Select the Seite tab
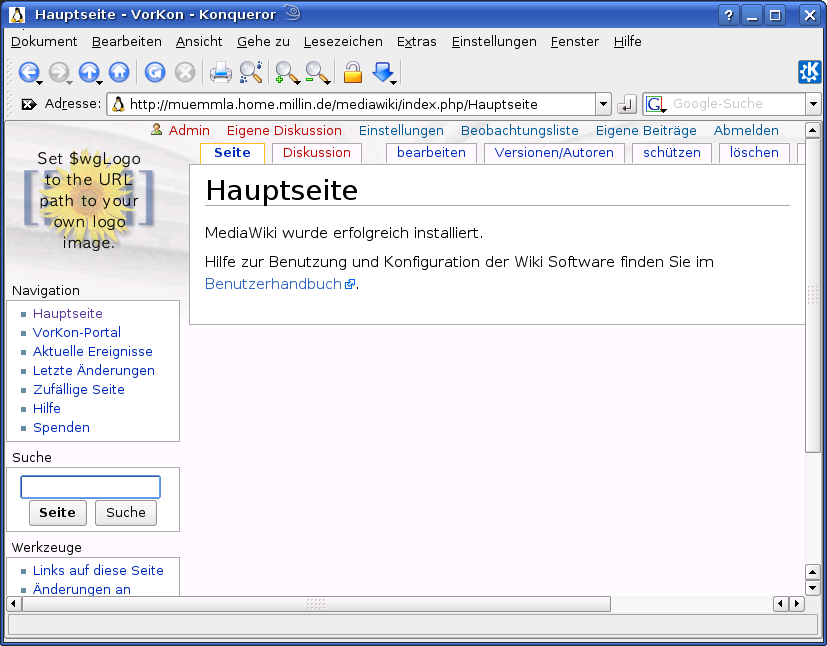Image resolution: width=827 pixels, height=646 pixels. pyautogui.click(x=232, y=153)
